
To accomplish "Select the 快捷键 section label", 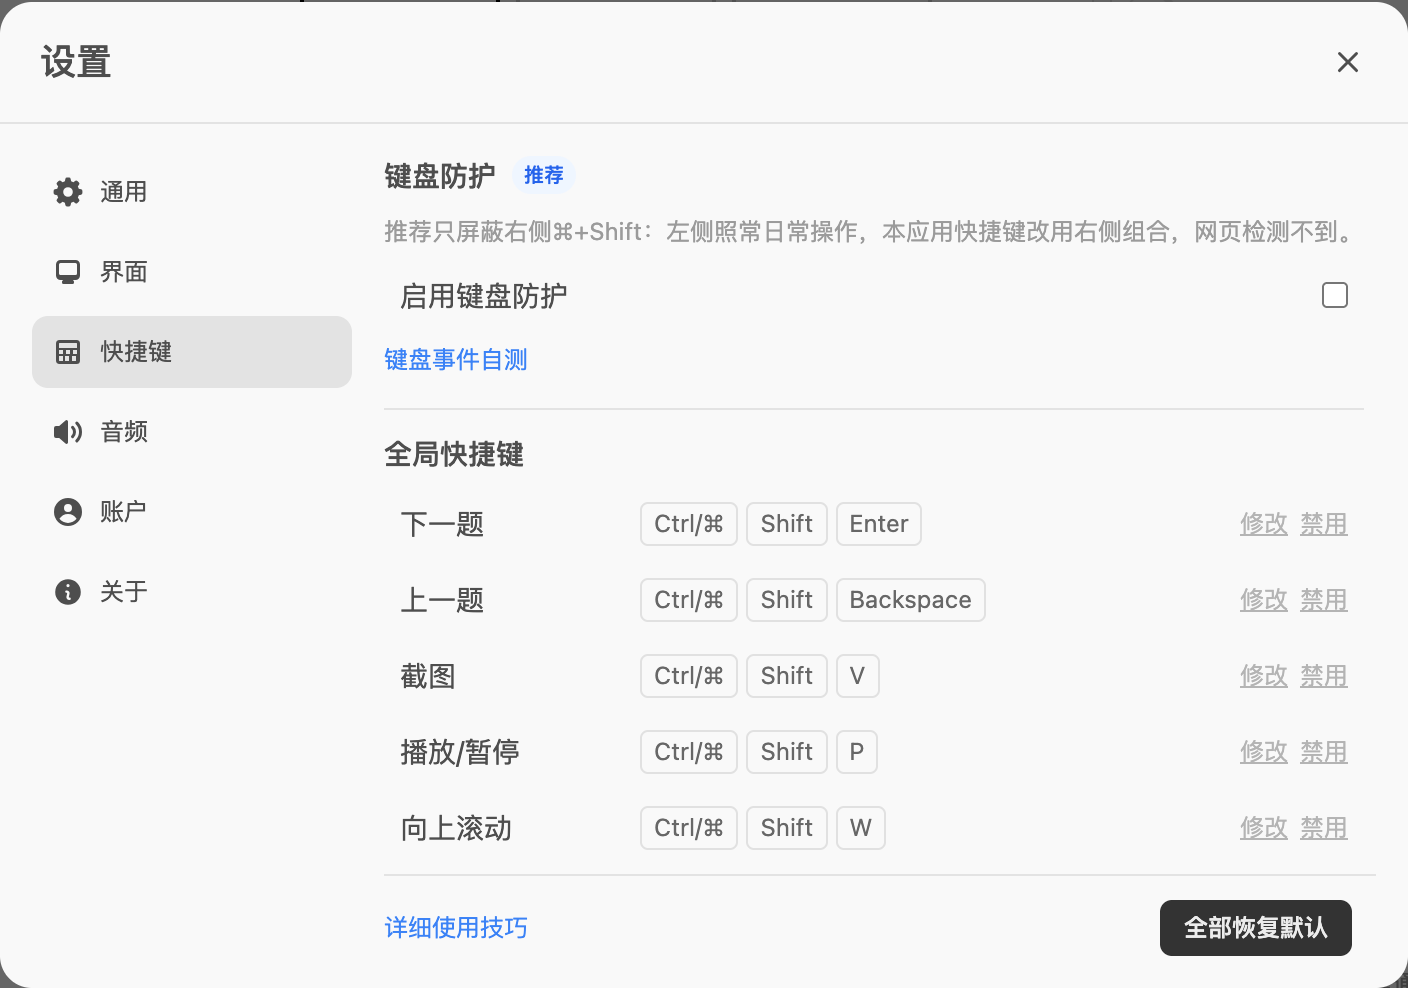I will [x=136, y=352].
